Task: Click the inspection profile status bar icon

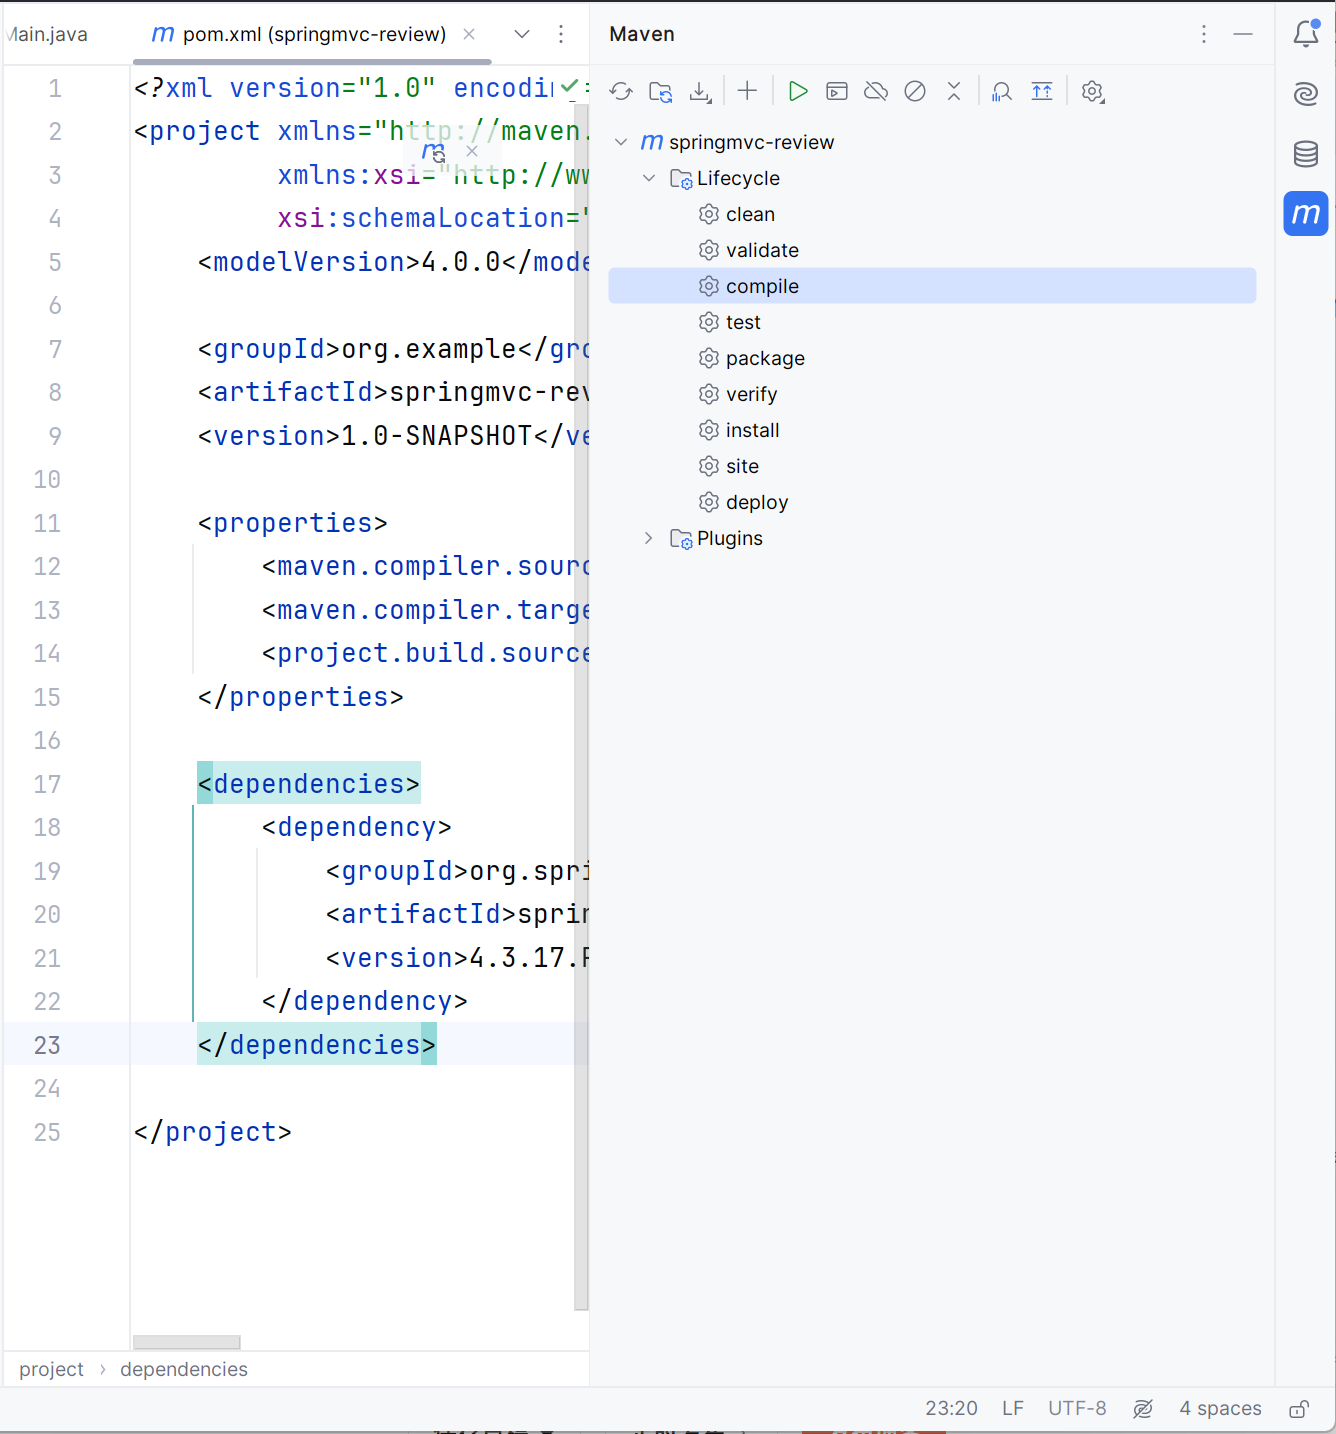Action: coord(1143,1409)
